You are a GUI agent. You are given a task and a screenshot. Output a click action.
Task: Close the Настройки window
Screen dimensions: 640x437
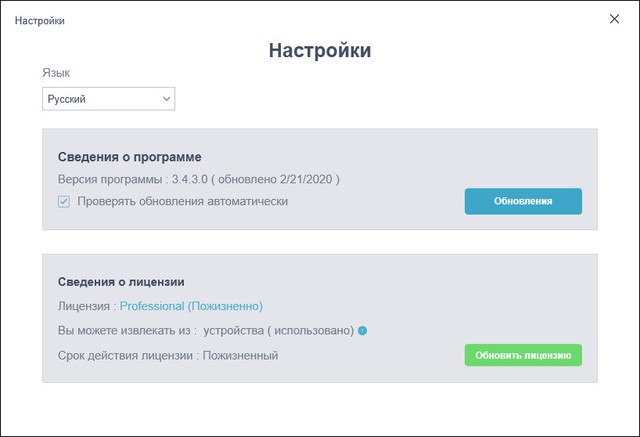pyautogui.click(x=614, y=19)
